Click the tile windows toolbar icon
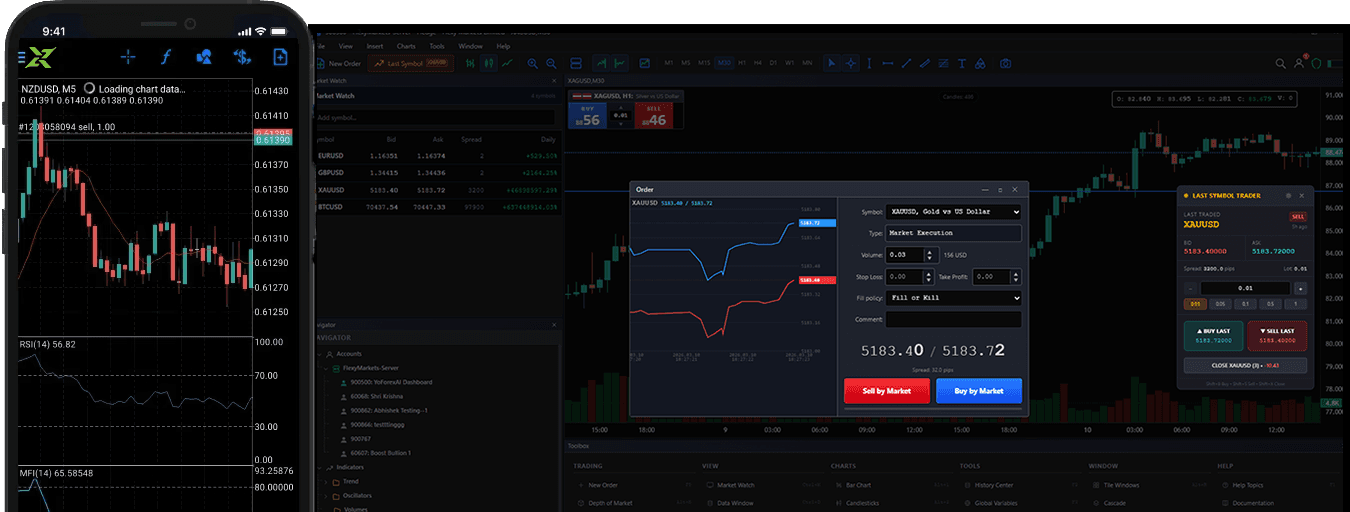1350x512 pixels. [576, 63]
